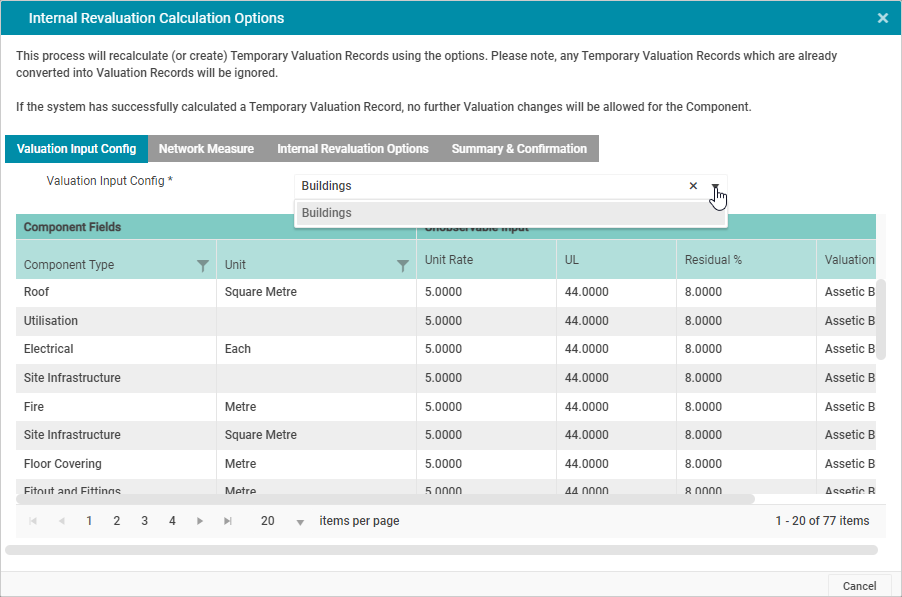
Task: Select page 2 in the pager
Action: click(x=117, y=521)
